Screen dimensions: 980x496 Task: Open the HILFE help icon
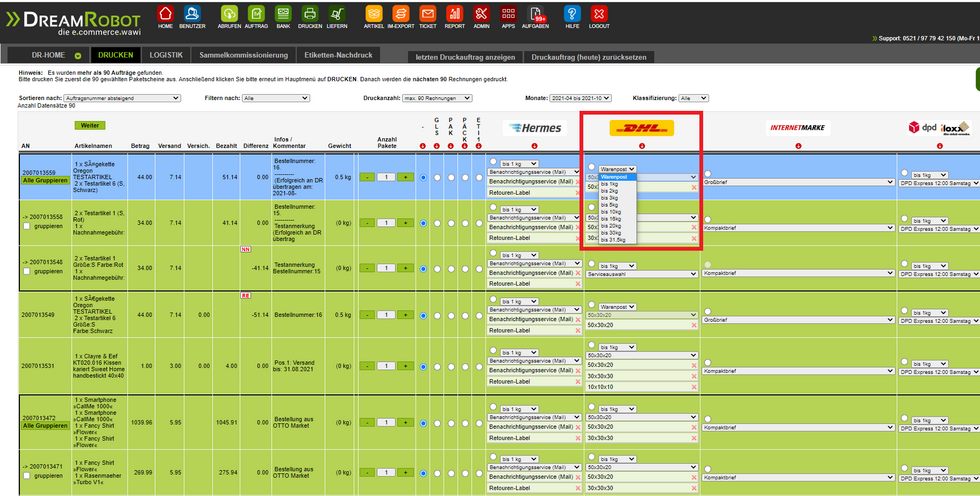pyautogui.click(x=572, y=13)
